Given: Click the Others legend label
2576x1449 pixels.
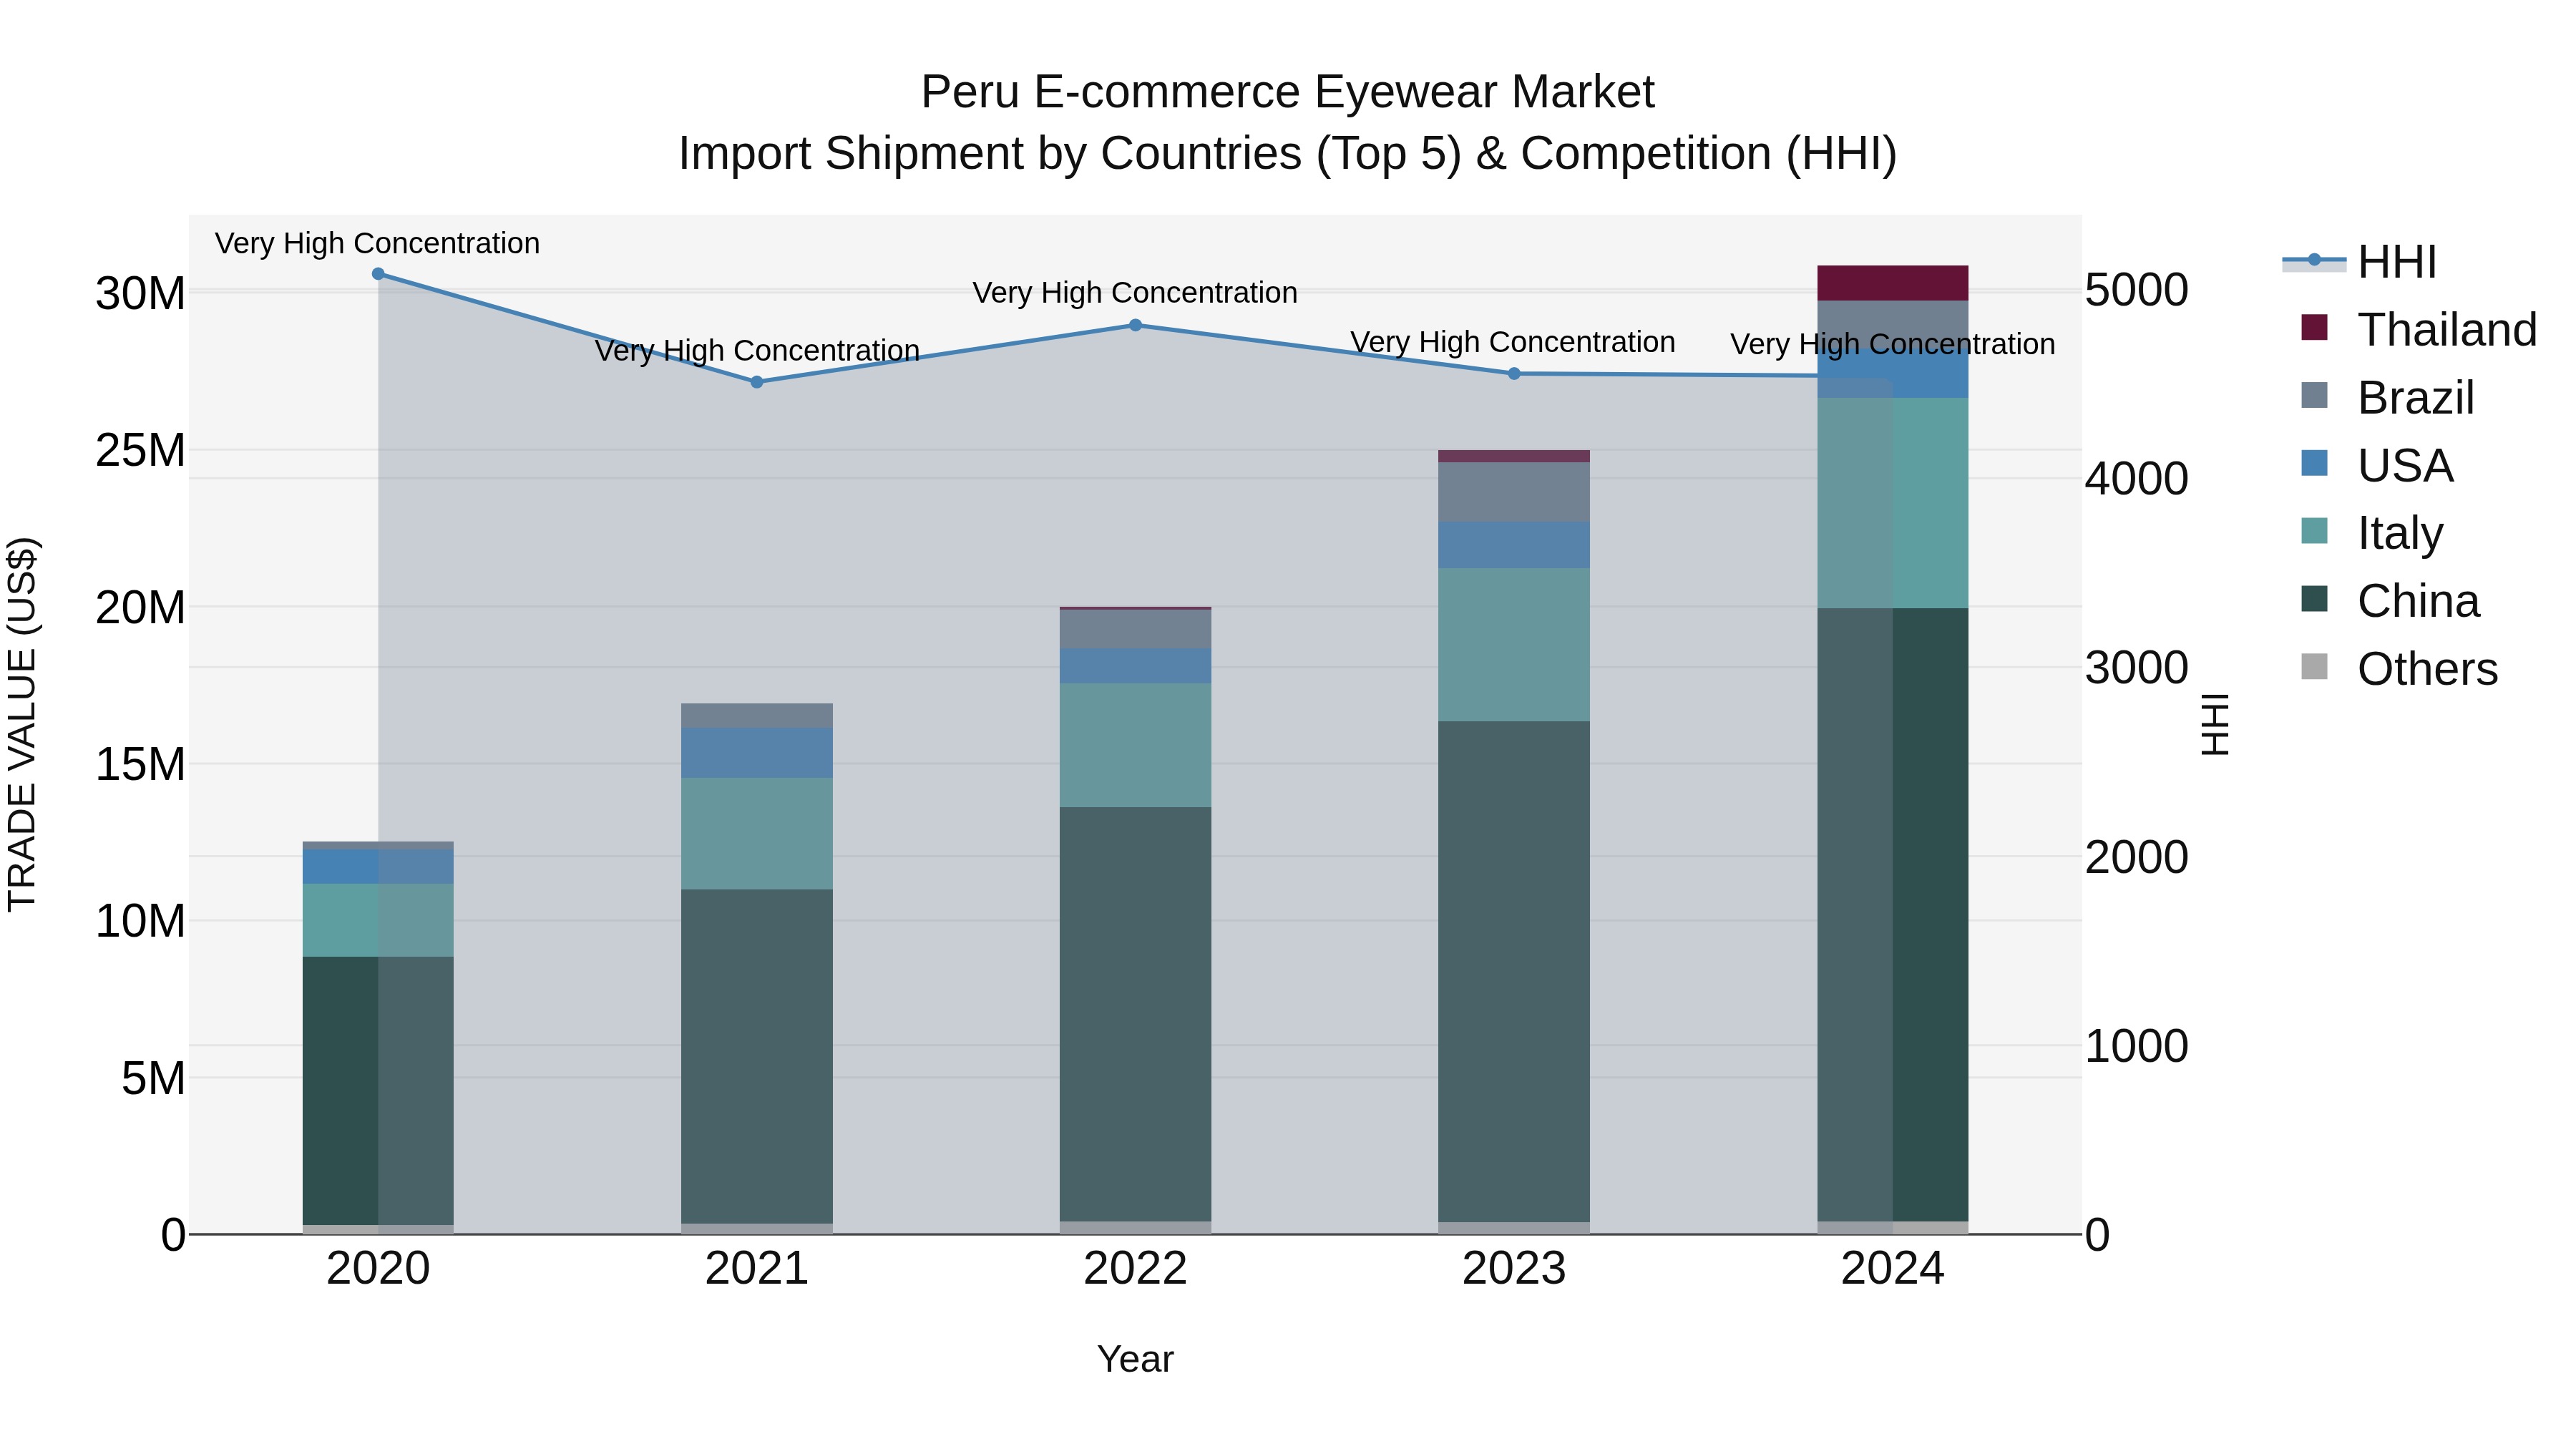Looking at the screenshot, I should point(2427,669).
